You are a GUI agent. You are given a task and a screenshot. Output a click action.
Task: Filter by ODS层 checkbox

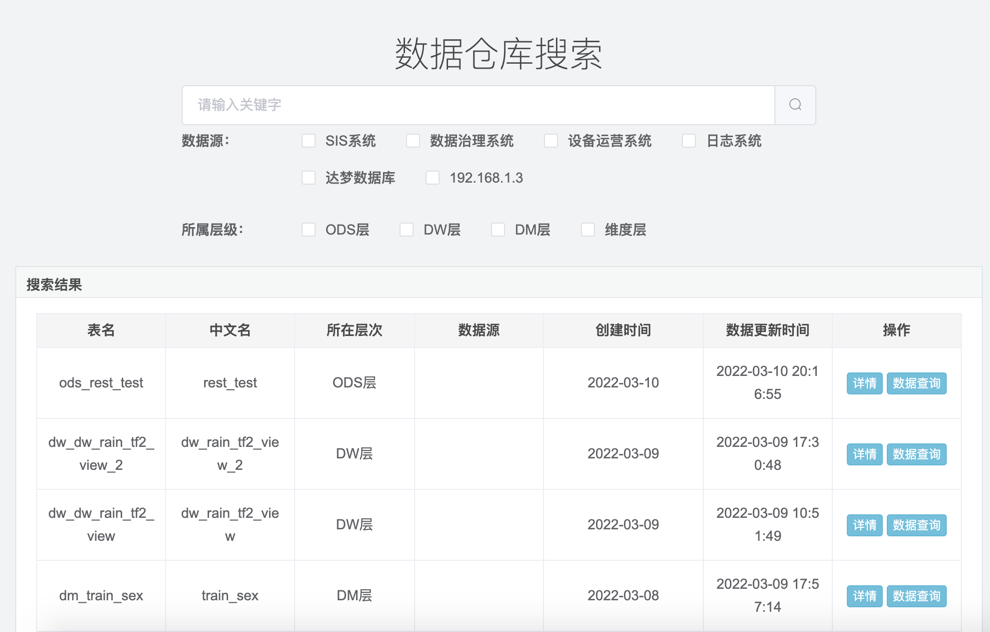(x=309, y=230)
